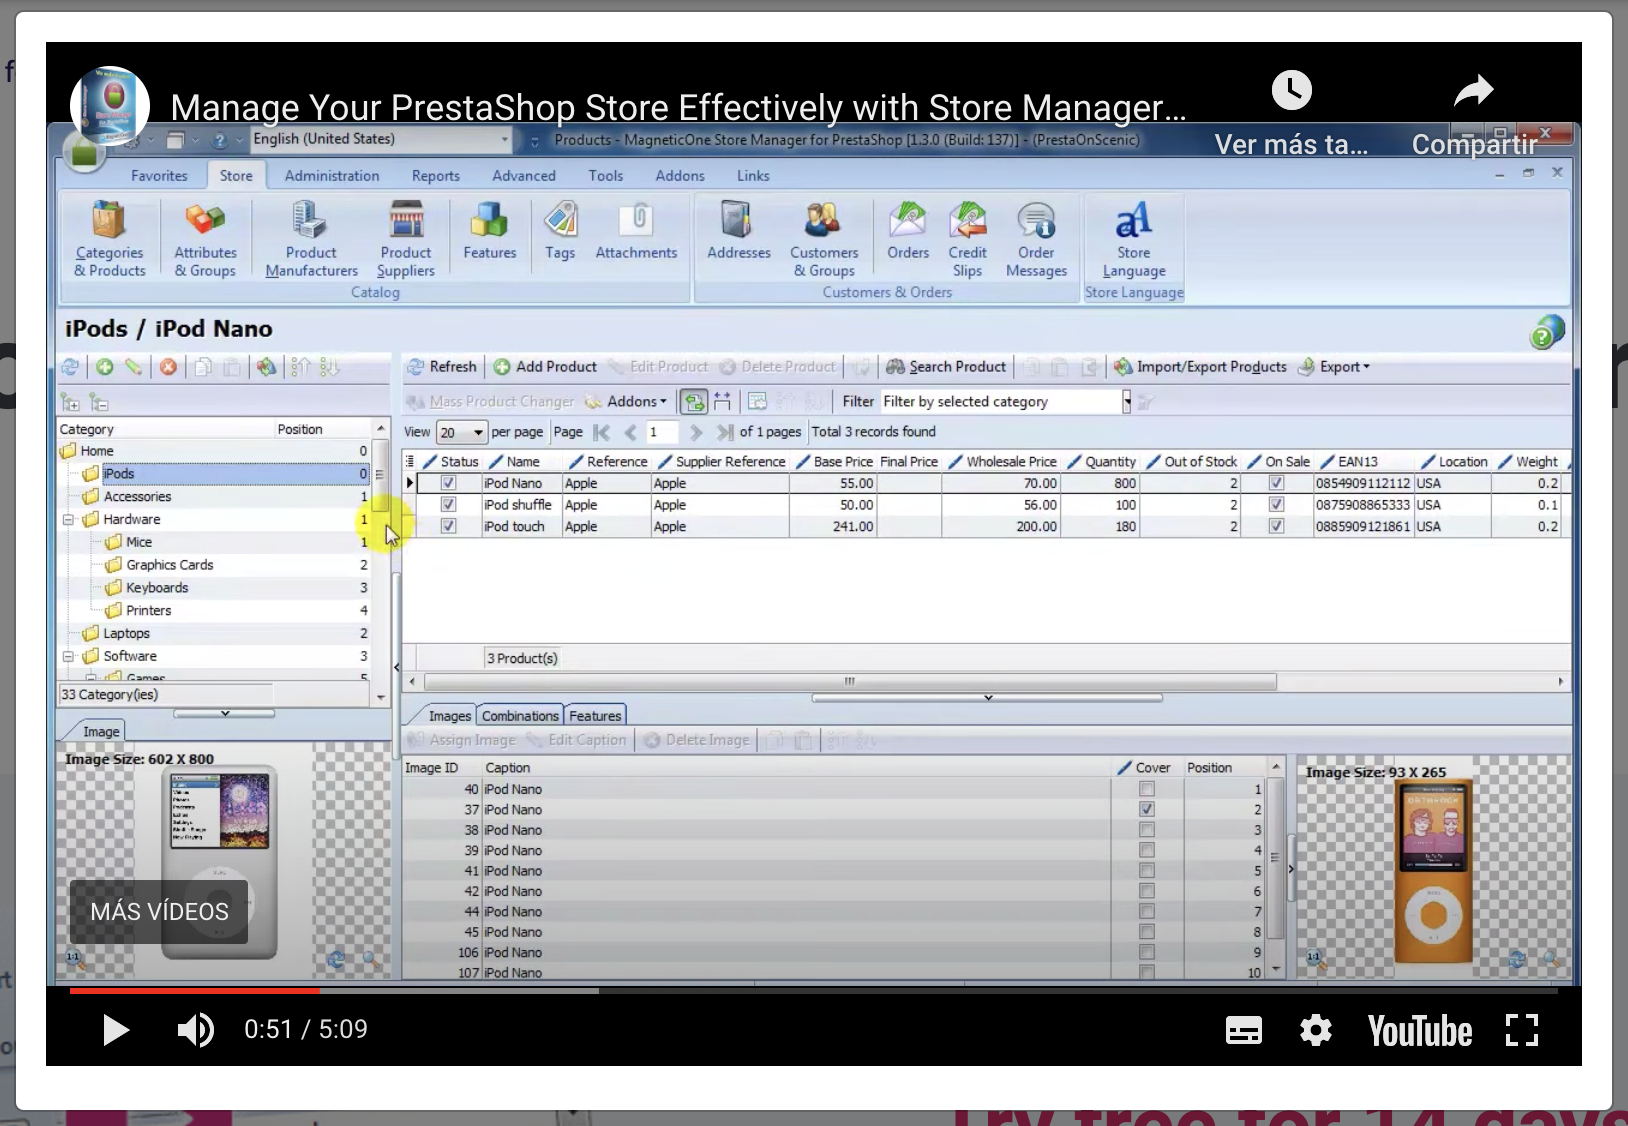The width and height of the screenshot is (1628, 1126).
Task: Collapse the Hardware category tree node
Action: pyautogui.click(x=68, y=520)
